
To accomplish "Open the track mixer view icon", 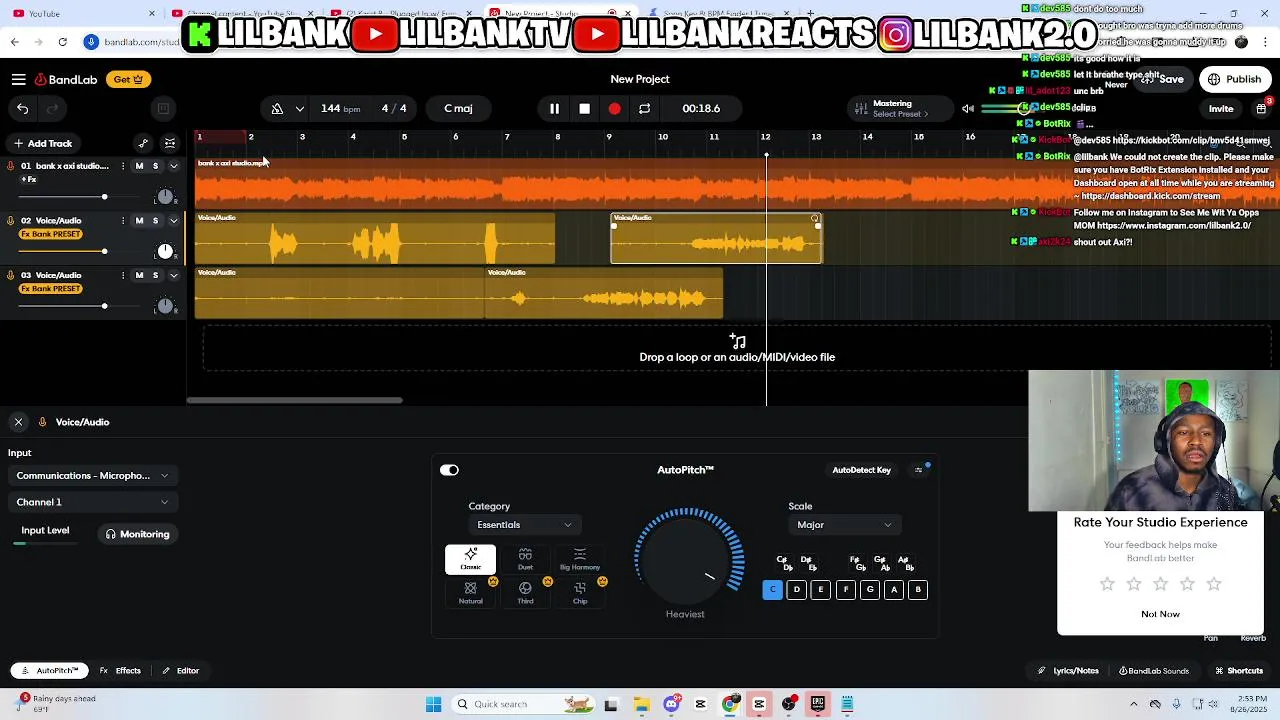I will [x=170, y=143].
